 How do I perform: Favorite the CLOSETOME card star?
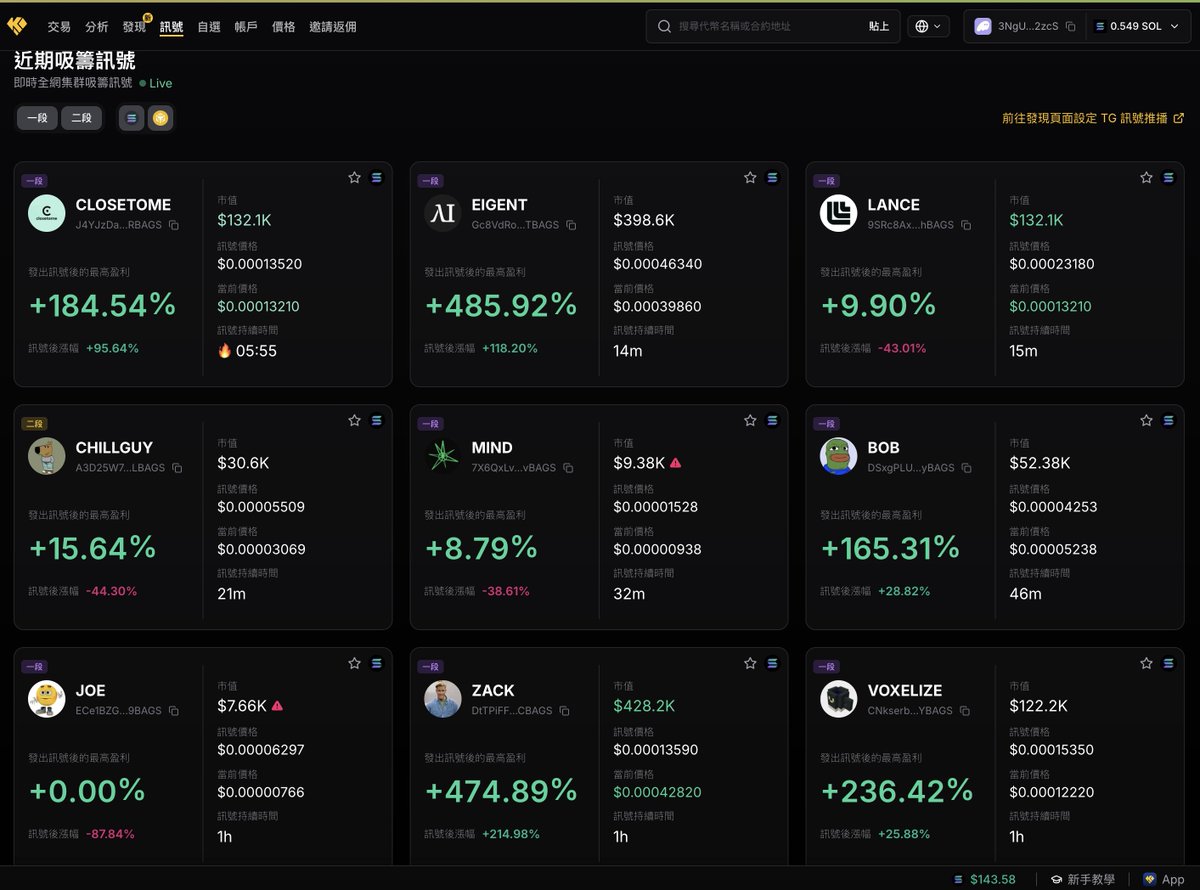[354, 178]
